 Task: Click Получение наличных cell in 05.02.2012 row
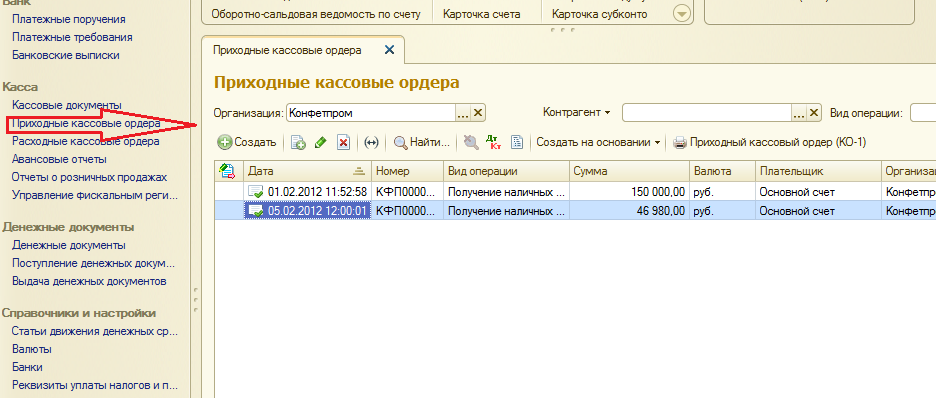(x=506, y=211)
